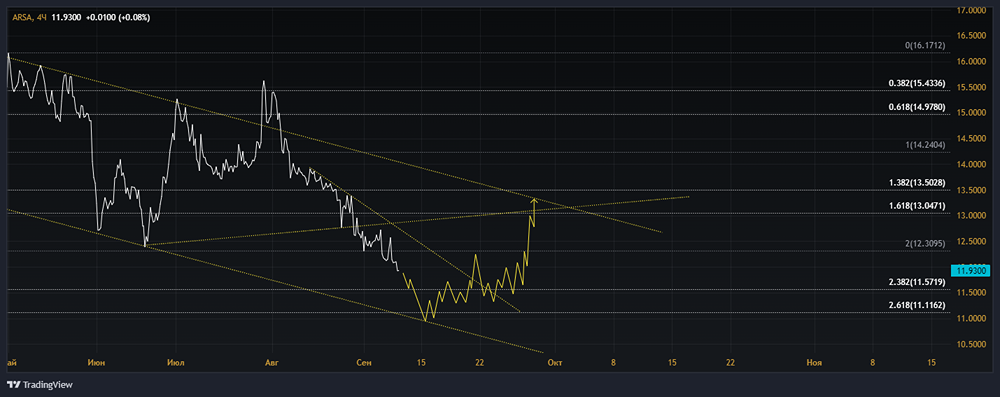Click 11.0000 on the price axis
The height and width of the screenshot is (397, 1000).
pos(971,318)
